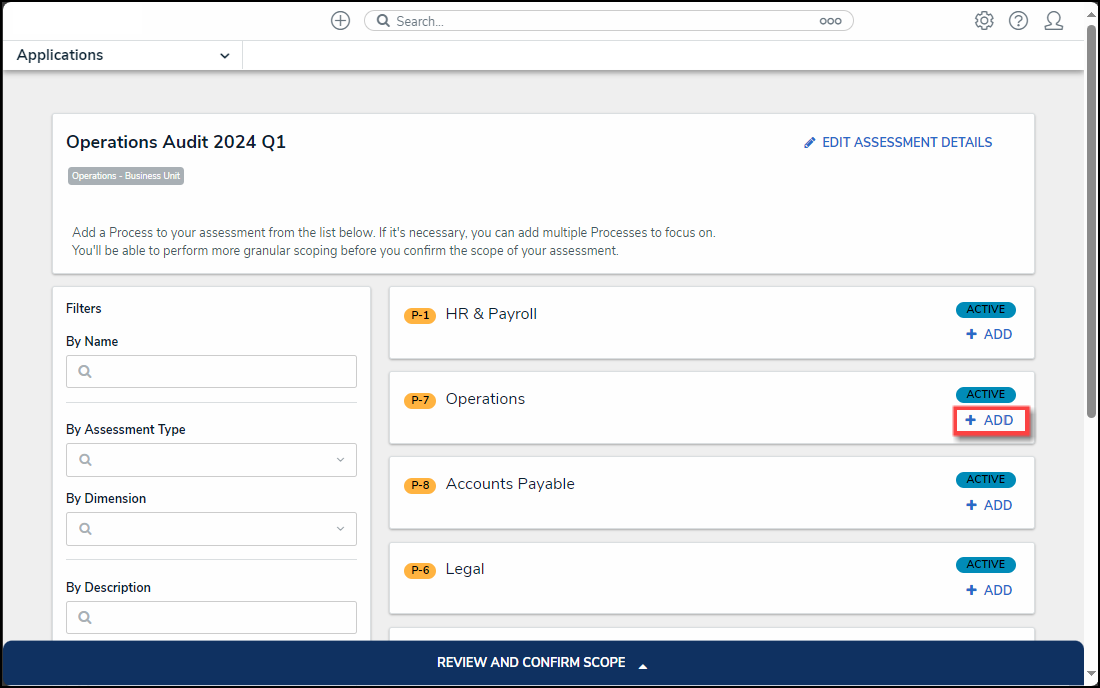Open the help question mark icon
Viewport: 1100px width, 688px height.
pyautogui.click(x=1018, y=21)
